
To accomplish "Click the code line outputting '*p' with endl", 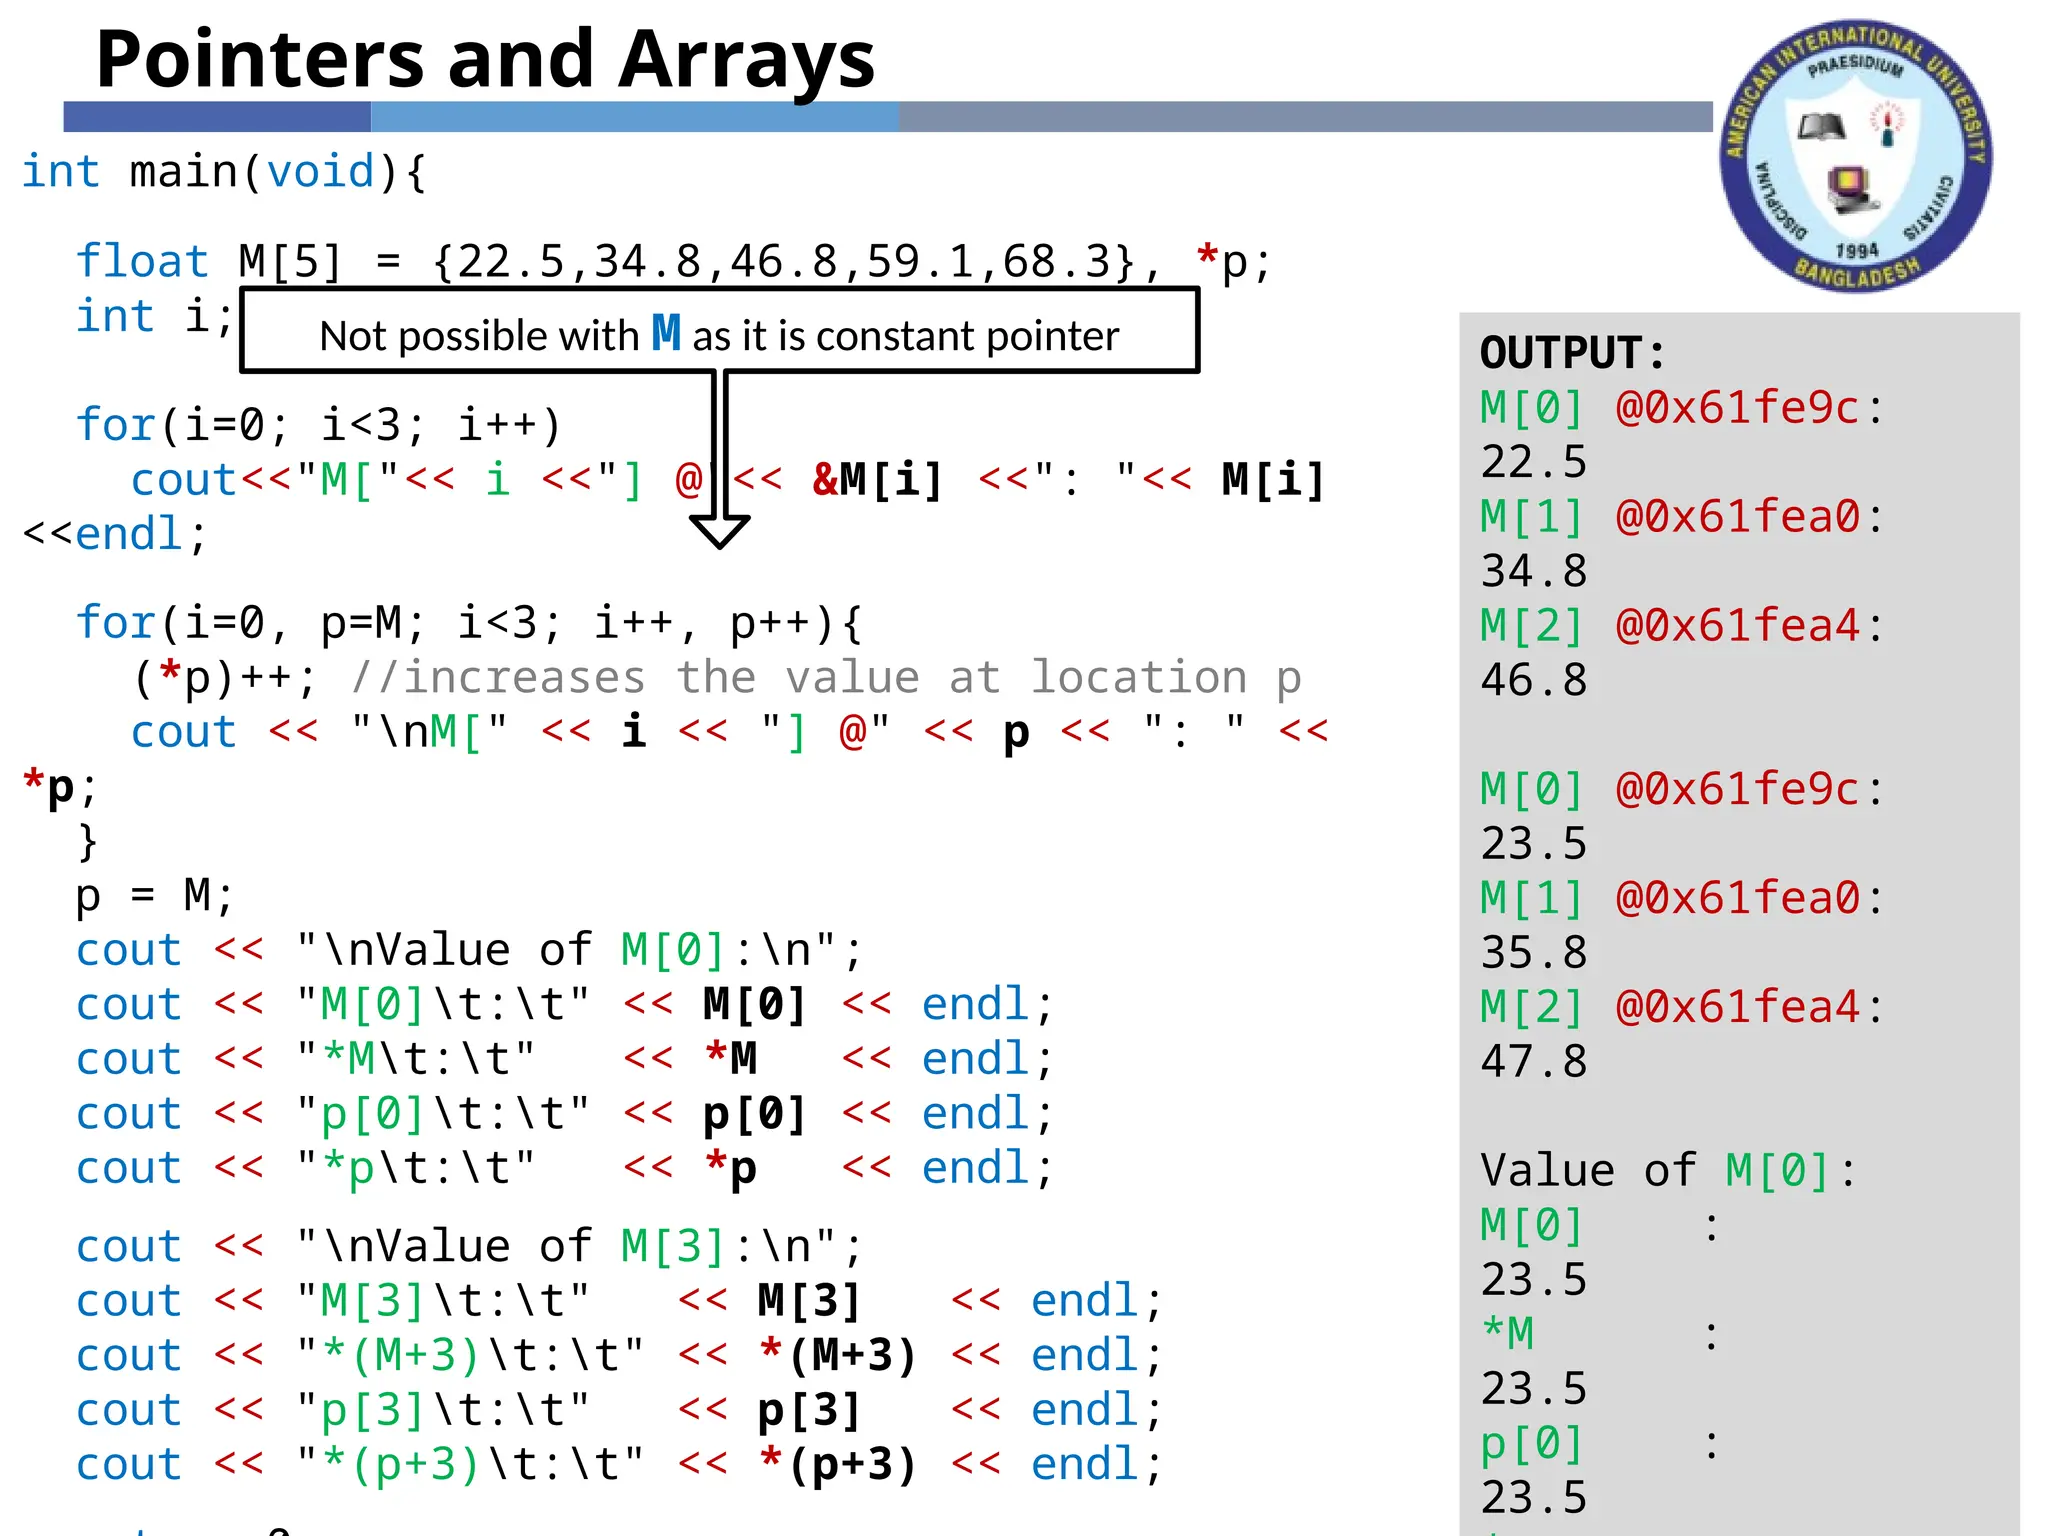I will click(565, 1168).
